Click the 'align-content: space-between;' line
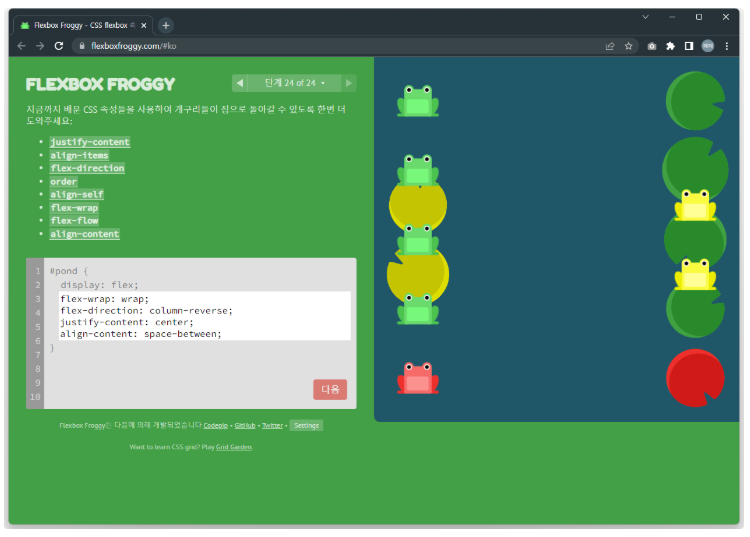Image resolution: width=750 pixels, height=537 pixels. coord(141,334)
